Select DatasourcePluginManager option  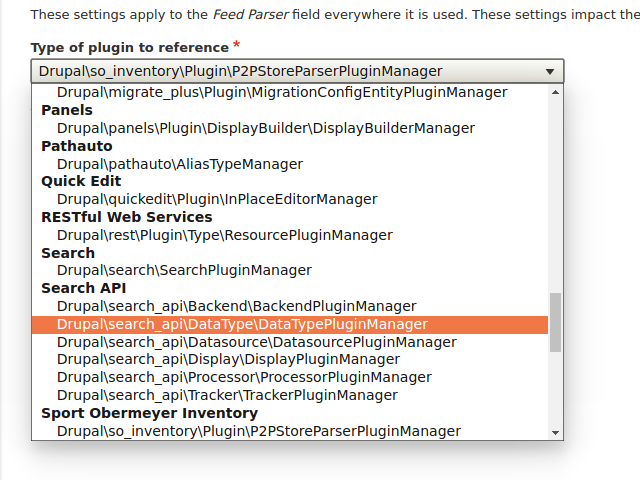[x=257, y=342]
